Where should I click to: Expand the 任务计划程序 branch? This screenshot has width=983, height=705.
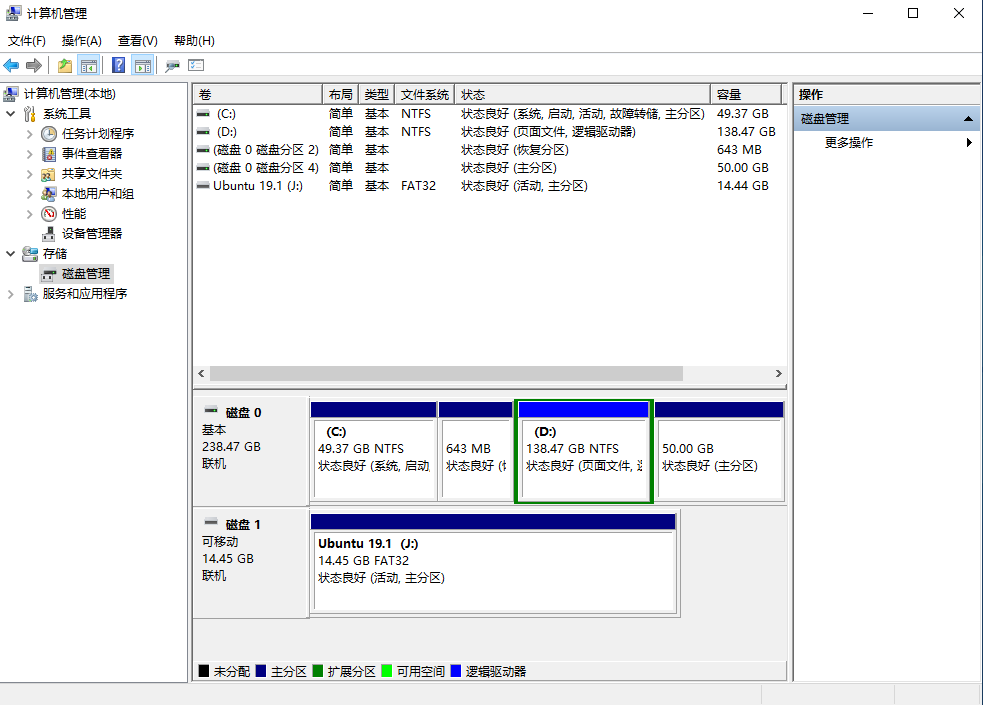coord(29,133)
